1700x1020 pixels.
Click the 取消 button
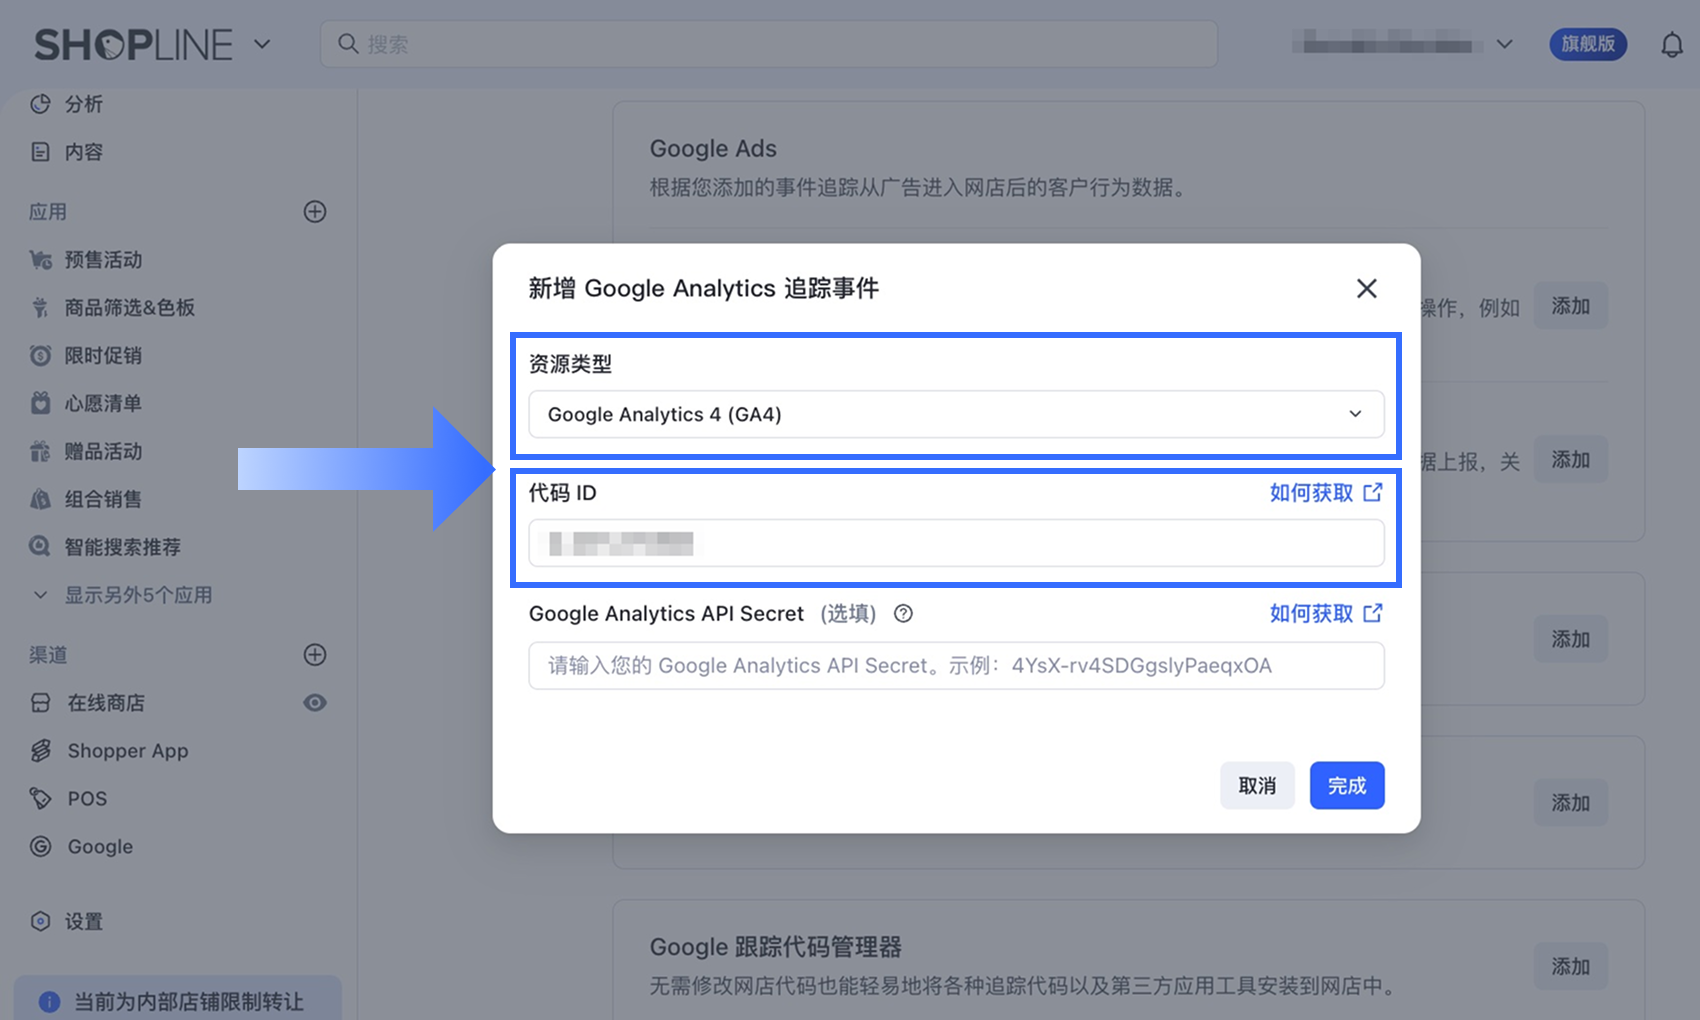[x=1257, y=785]
